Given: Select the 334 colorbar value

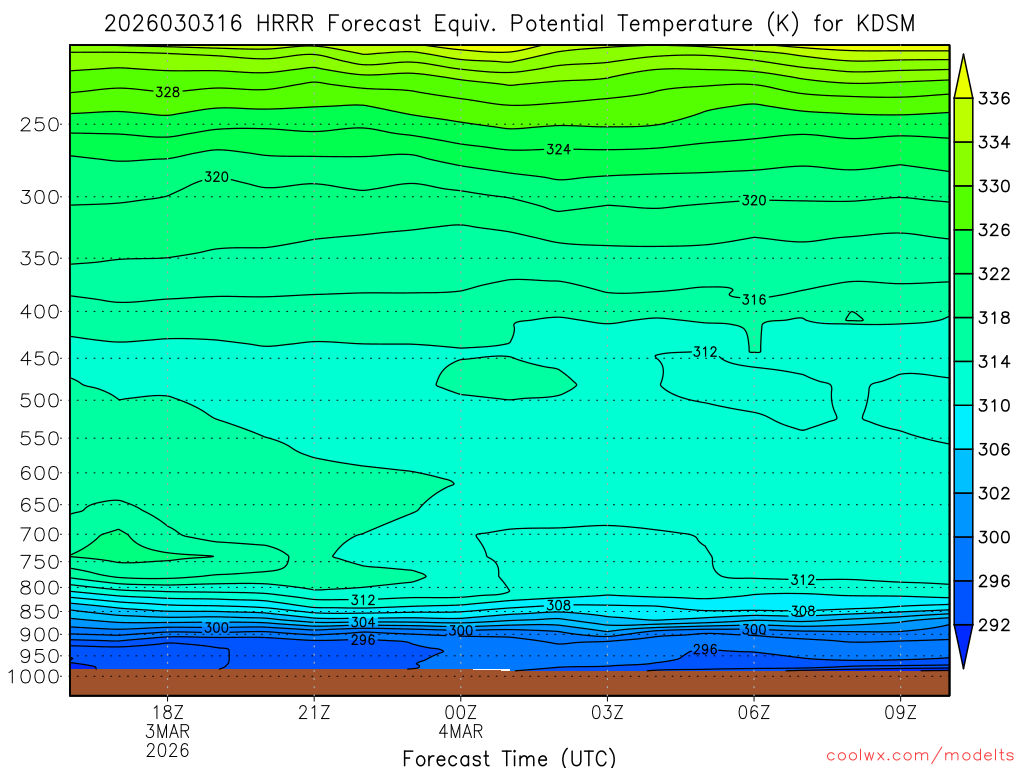Looking at the screenshot, I should click(x=994, y=142).
